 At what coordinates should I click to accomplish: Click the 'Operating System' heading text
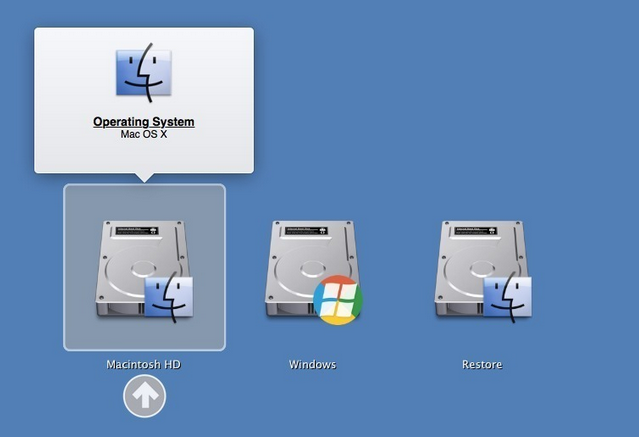pos(144,122)
